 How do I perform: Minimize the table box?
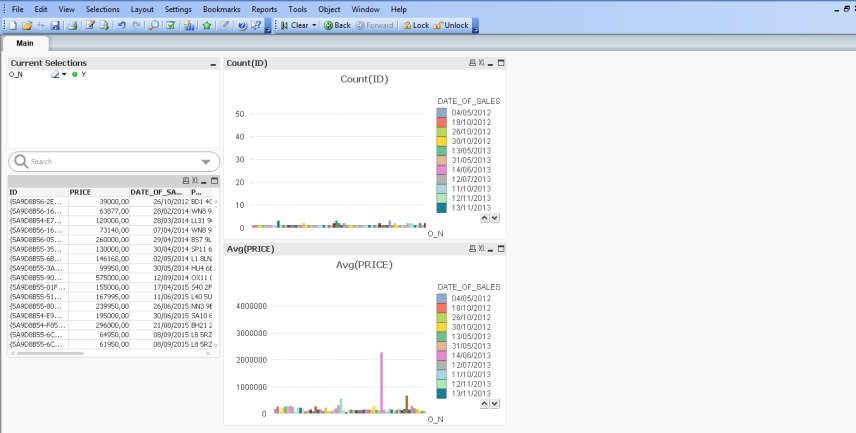[204, 181]
